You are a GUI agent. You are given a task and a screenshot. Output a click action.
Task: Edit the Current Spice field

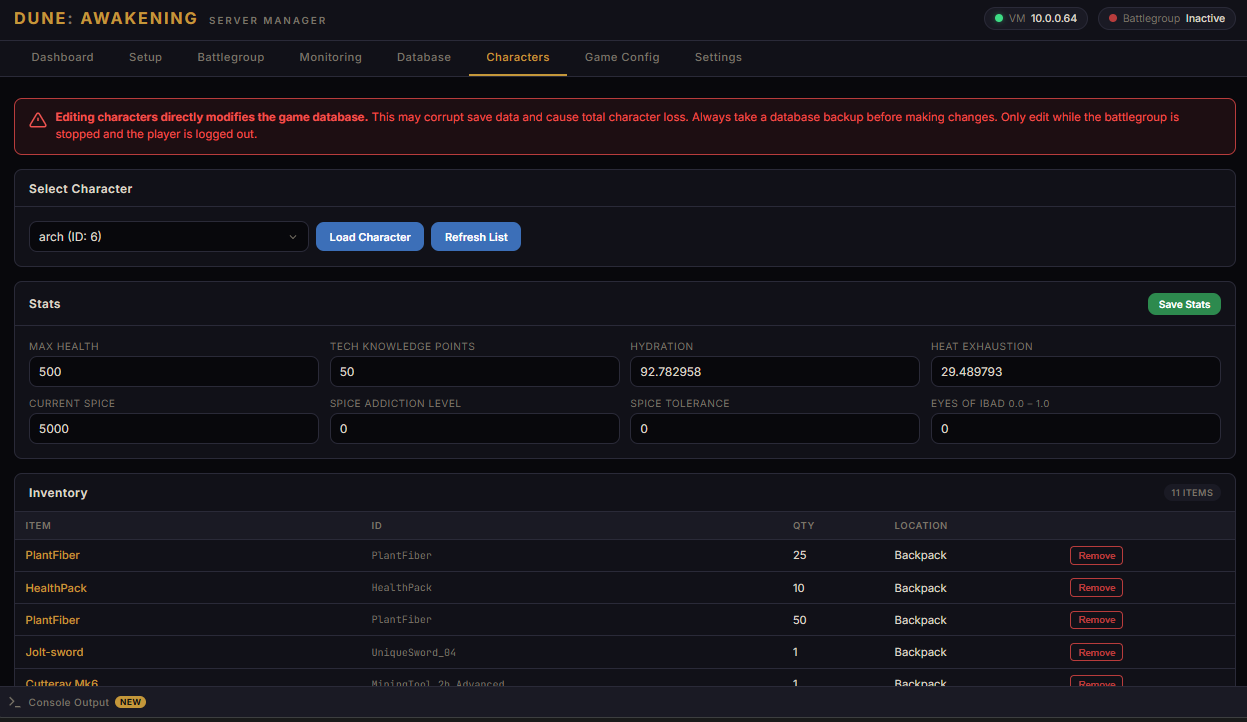(x=174, y=429)
